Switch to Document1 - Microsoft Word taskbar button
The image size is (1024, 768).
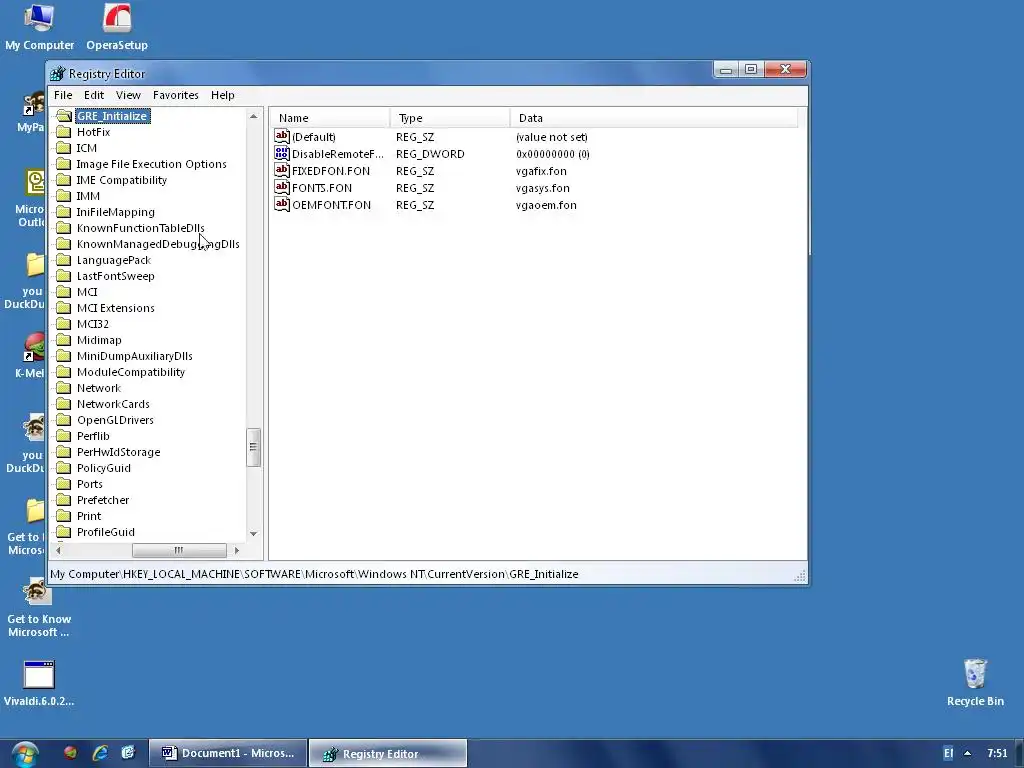pyautogui.click(x=227, y=753)
